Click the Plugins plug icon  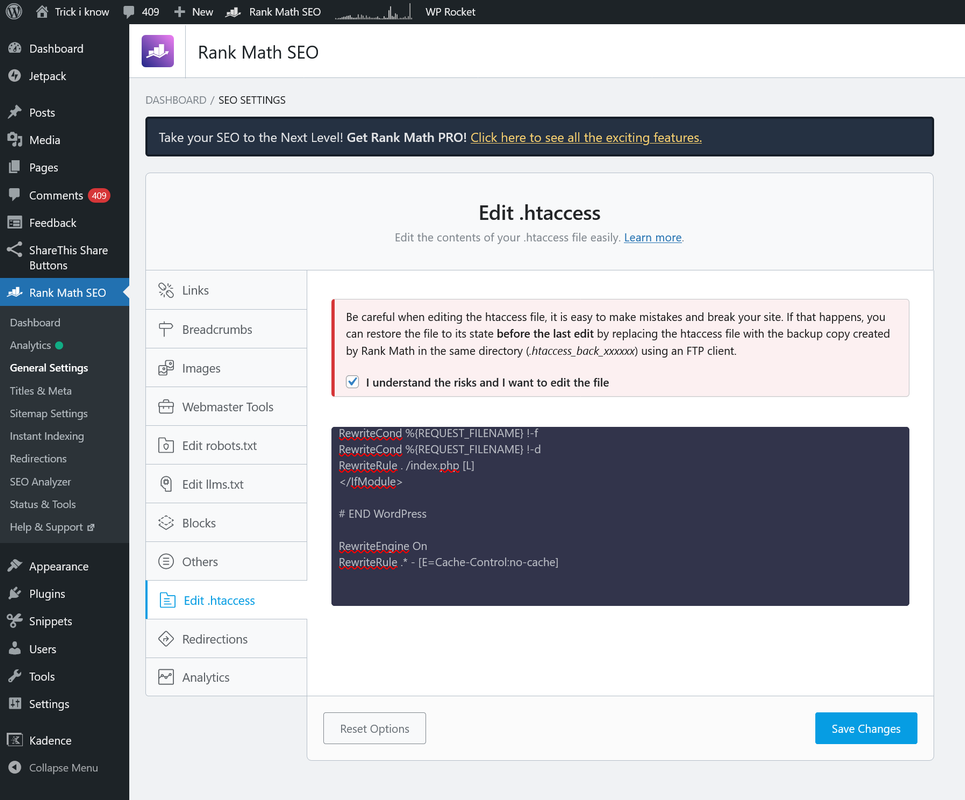[x=15, y=593]
